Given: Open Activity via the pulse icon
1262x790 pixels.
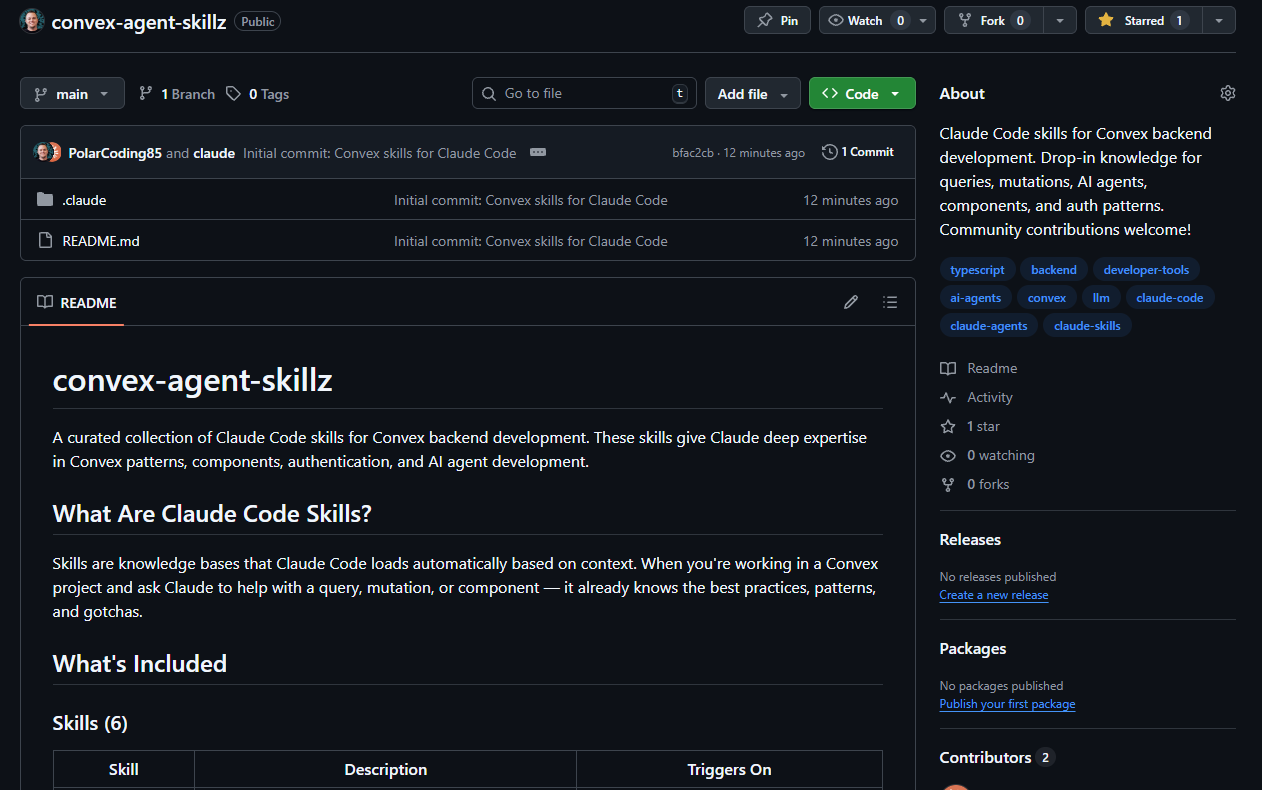Looking at the screenshot, I should tap(947, 397).
